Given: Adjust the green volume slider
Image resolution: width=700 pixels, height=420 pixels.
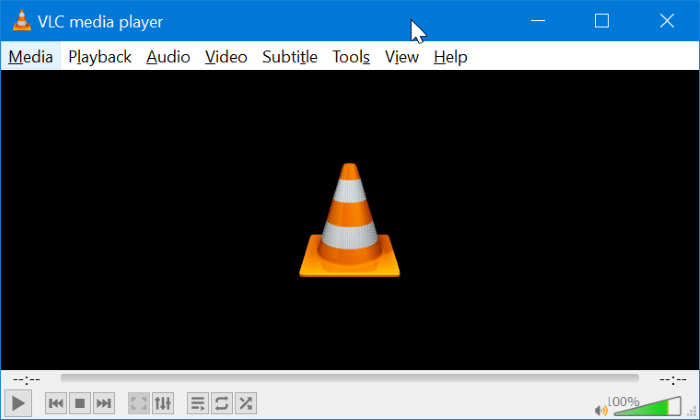Looking at the screenshot, I should pos(647,406).
